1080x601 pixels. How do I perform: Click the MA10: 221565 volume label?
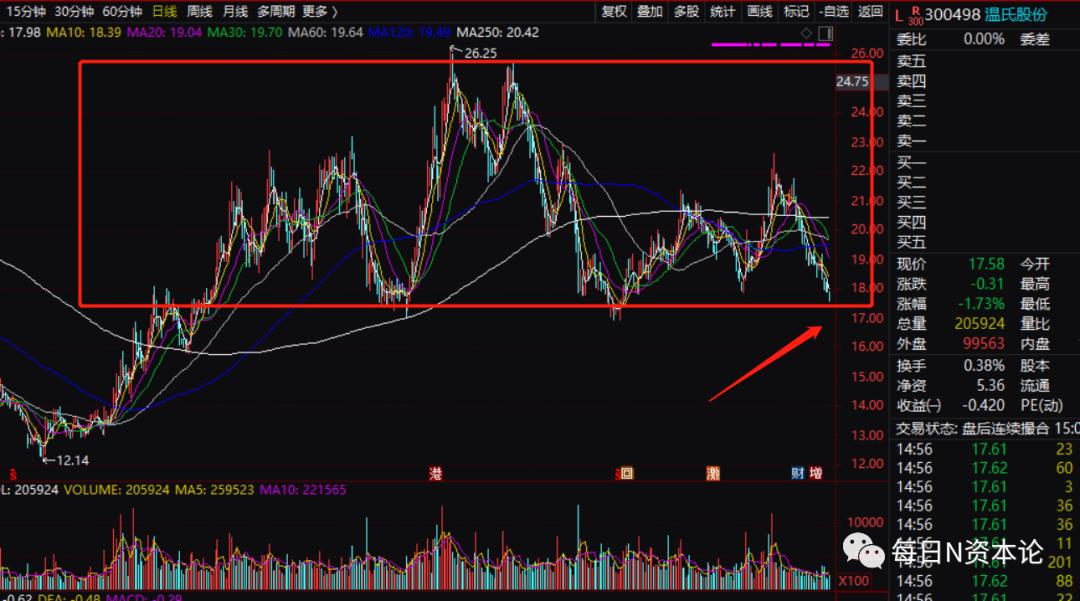pyautogui.click(x=303, y=490)
